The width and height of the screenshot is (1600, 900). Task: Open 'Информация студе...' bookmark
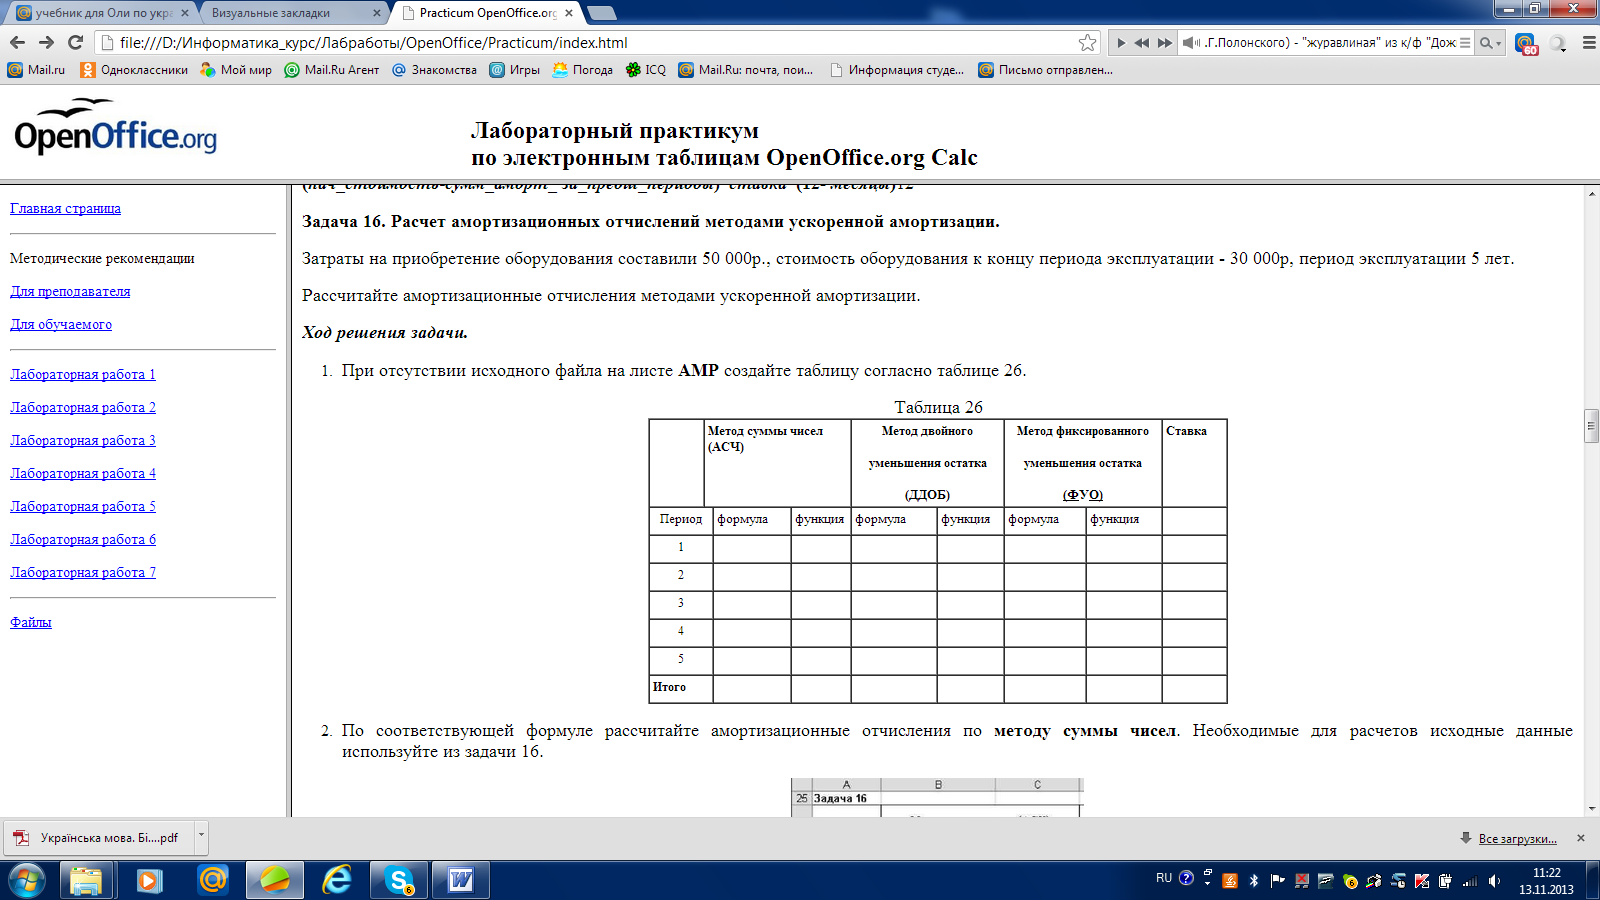[x=897, y=70]
